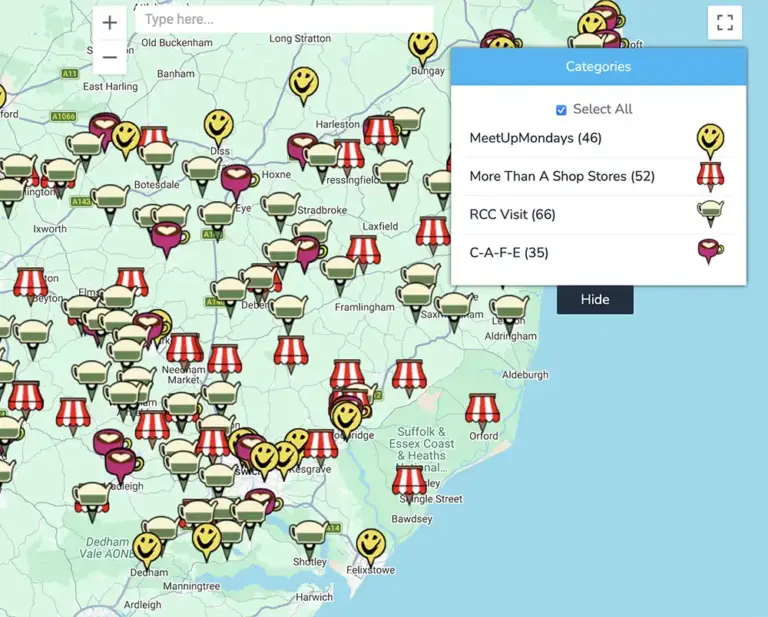The width and height of the screenshot is (768, 617).
Task: Click the Categories panel header
Action: (x=598, y=67)
